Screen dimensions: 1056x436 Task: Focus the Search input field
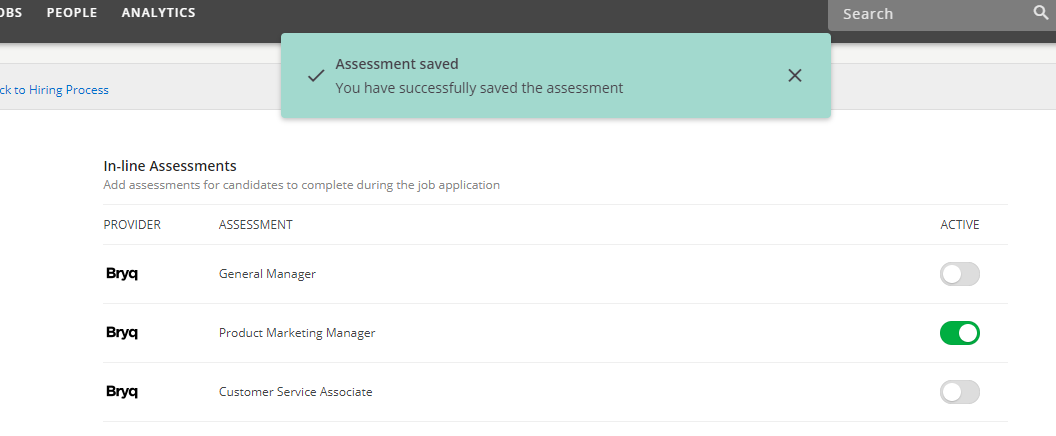click(925, 14)
